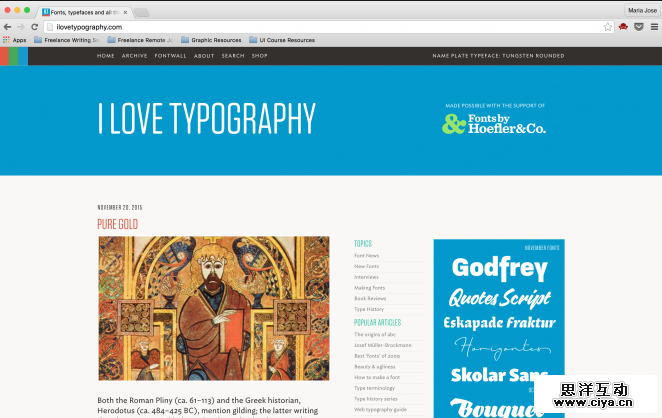Select the Fonts, typefaces and all tab
The image size is (662, 418).
[x=84, y=12]
